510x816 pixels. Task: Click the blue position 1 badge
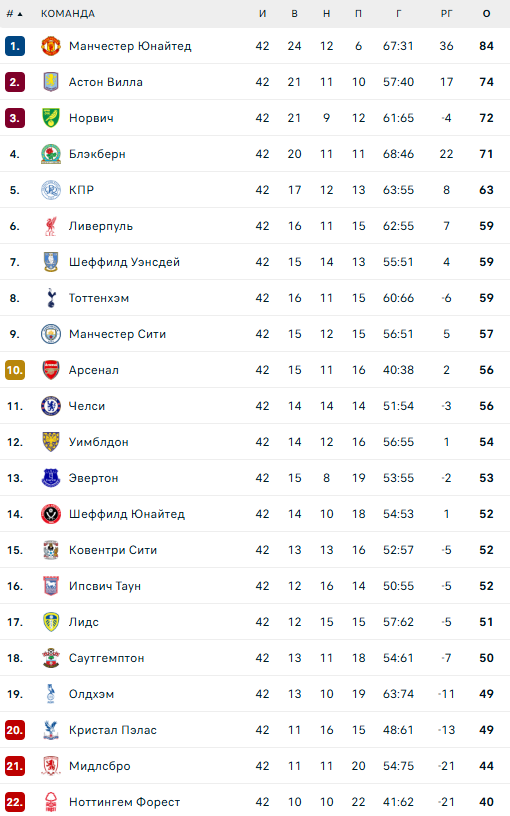(x=15, y=46)
